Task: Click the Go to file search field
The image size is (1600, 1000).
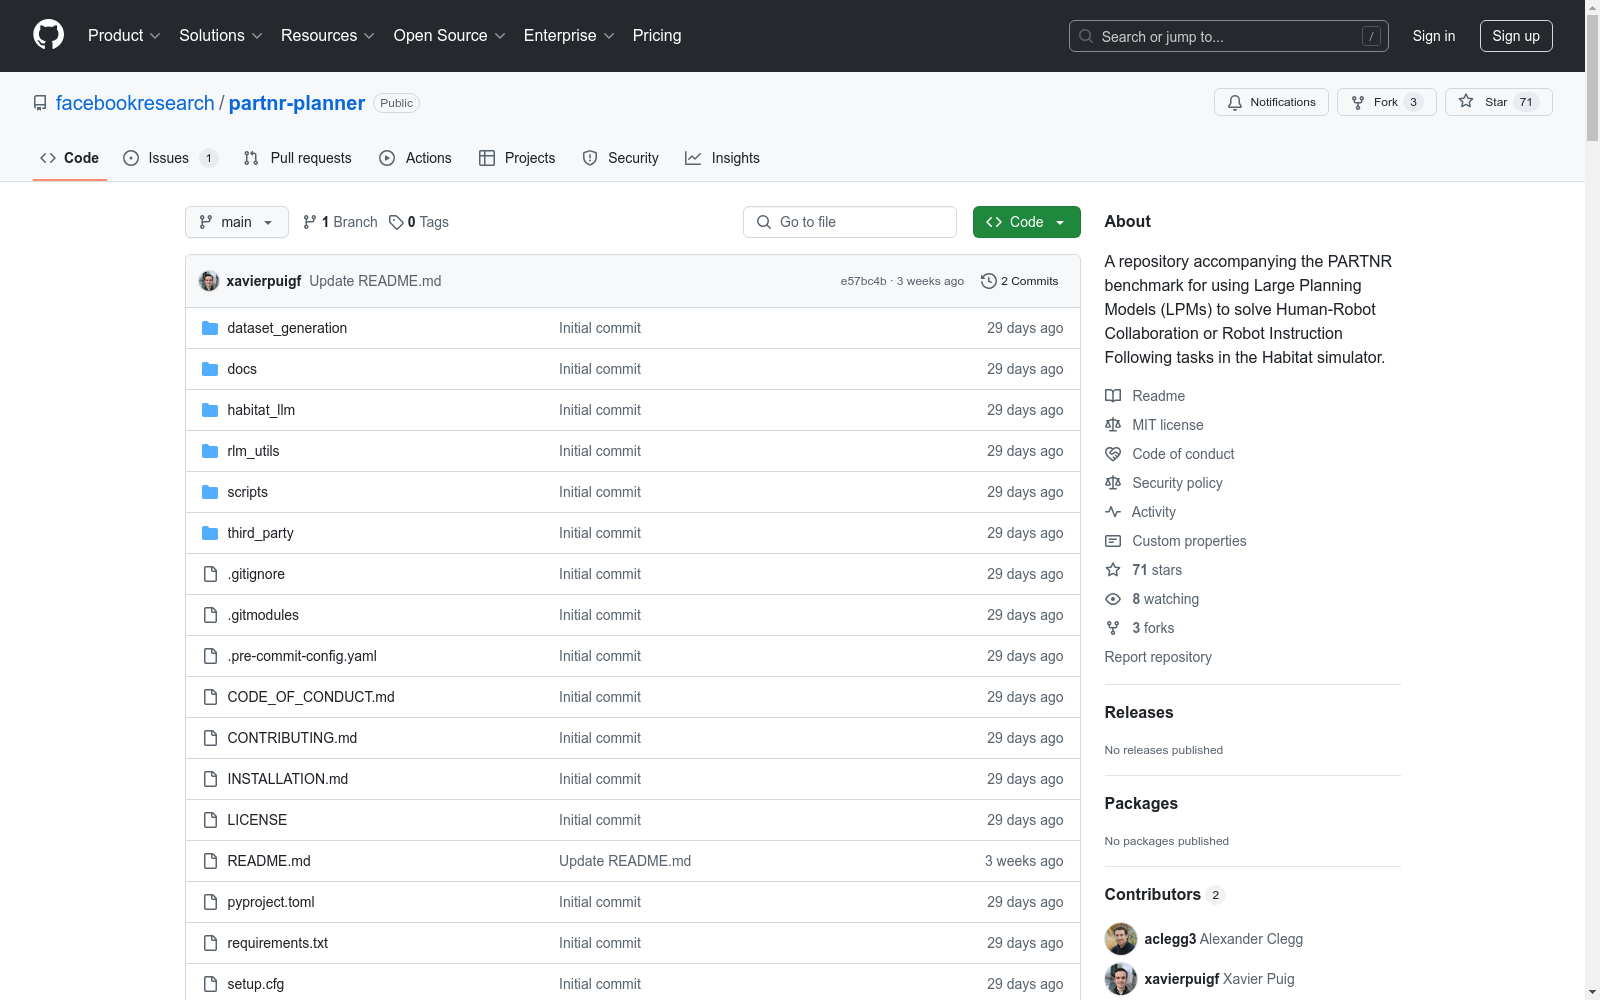Action: 850,222
